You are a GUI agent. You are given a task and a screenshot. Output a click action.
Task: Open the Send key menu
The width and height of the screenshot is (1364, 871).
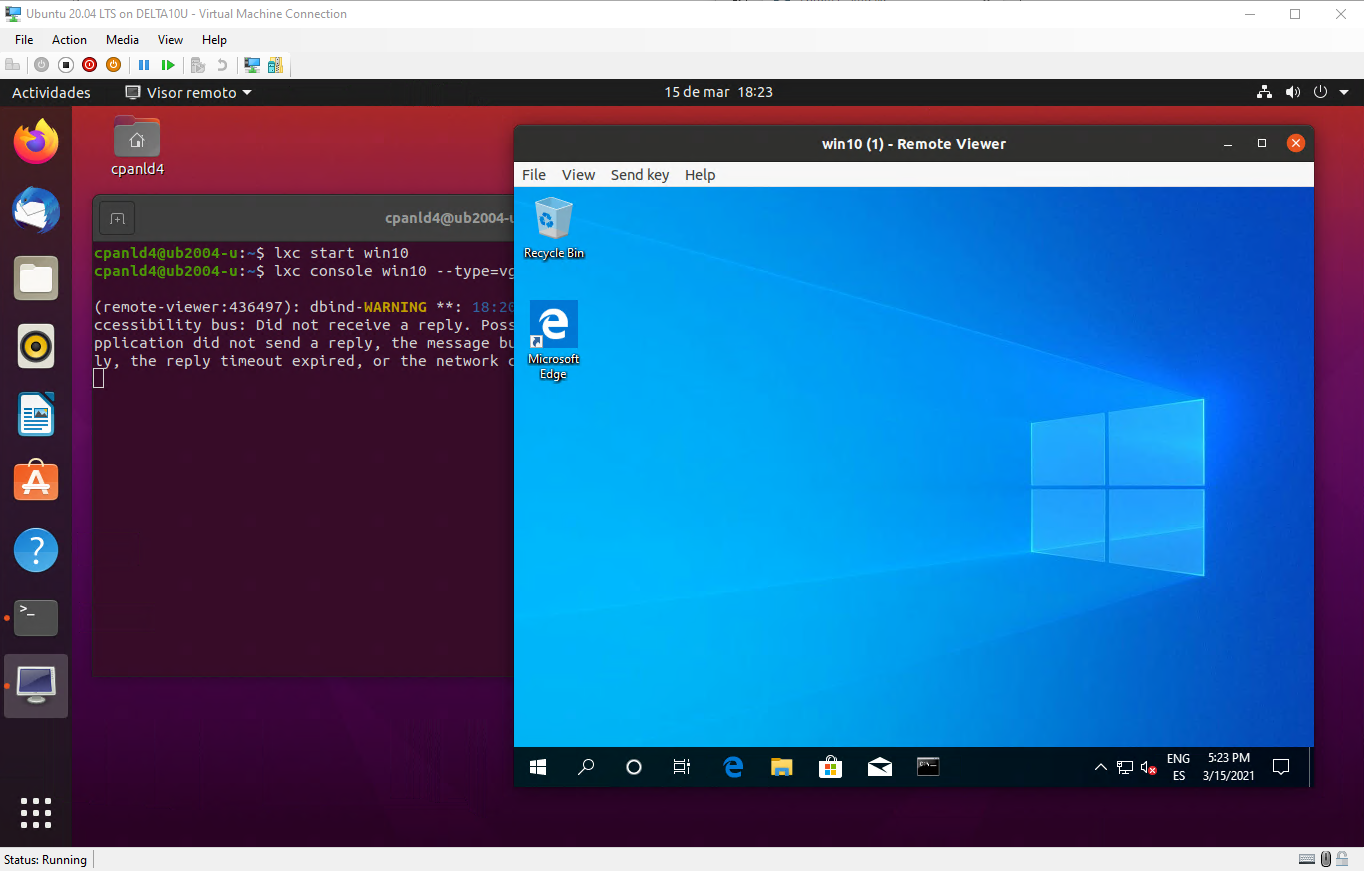639,175
